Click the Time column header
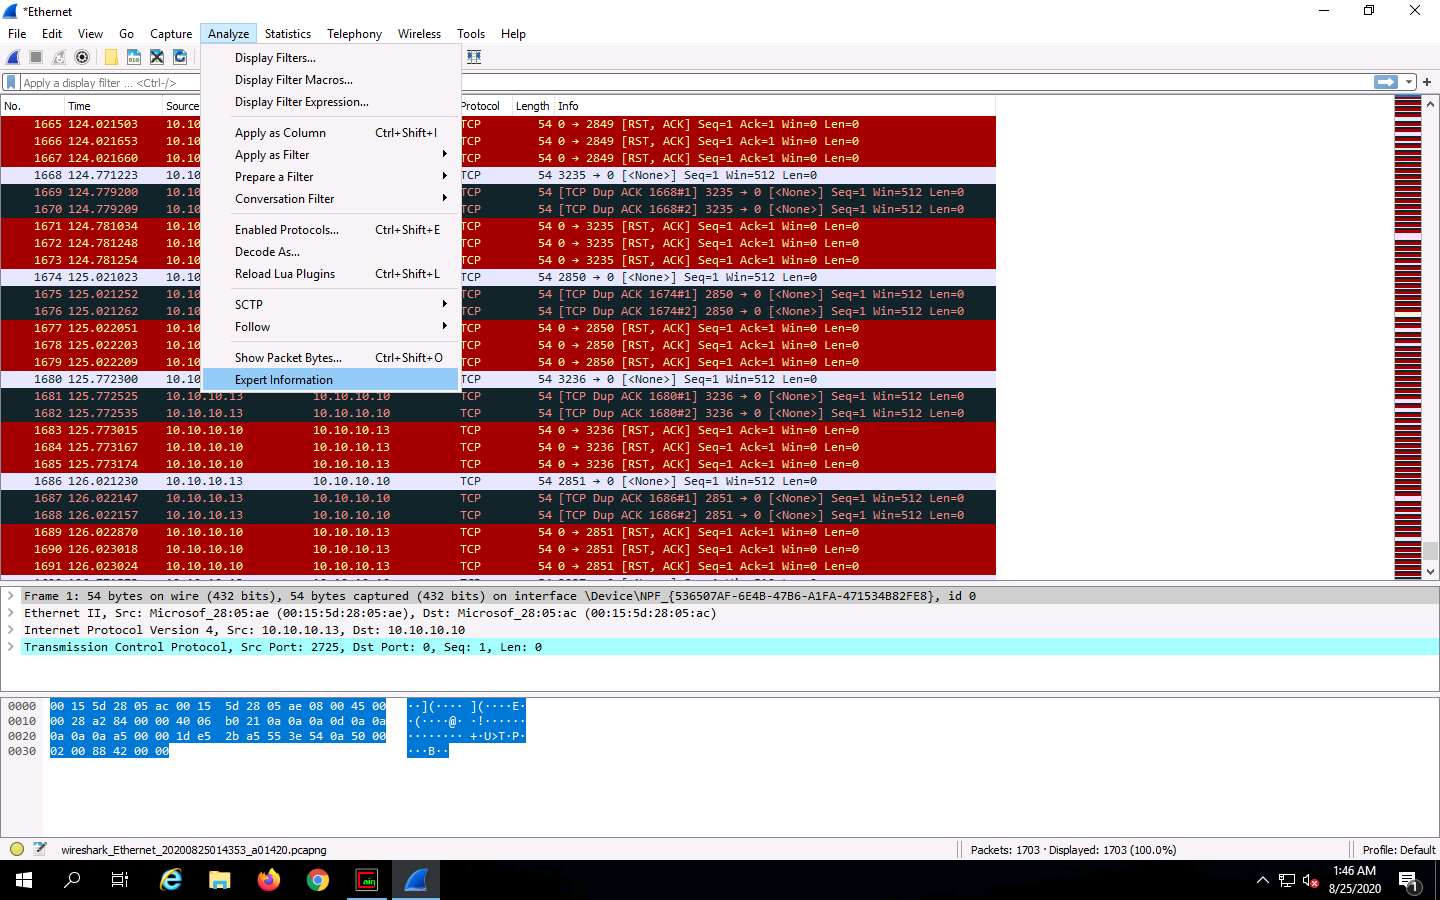 pyautogui.click(x=112, y=106)
